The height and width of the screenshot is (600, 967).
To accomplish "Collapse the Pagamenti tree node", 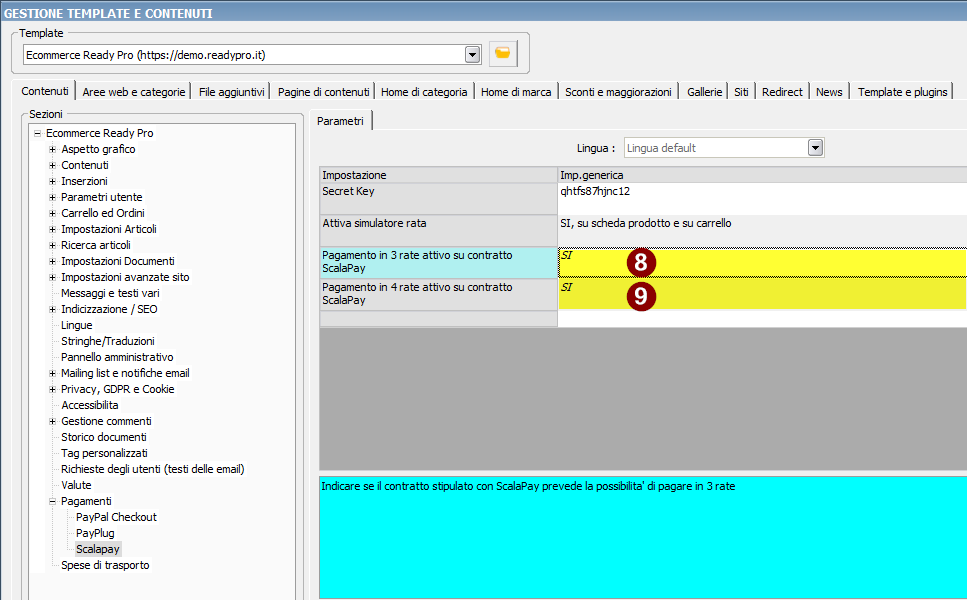I will tap(53, 501).
